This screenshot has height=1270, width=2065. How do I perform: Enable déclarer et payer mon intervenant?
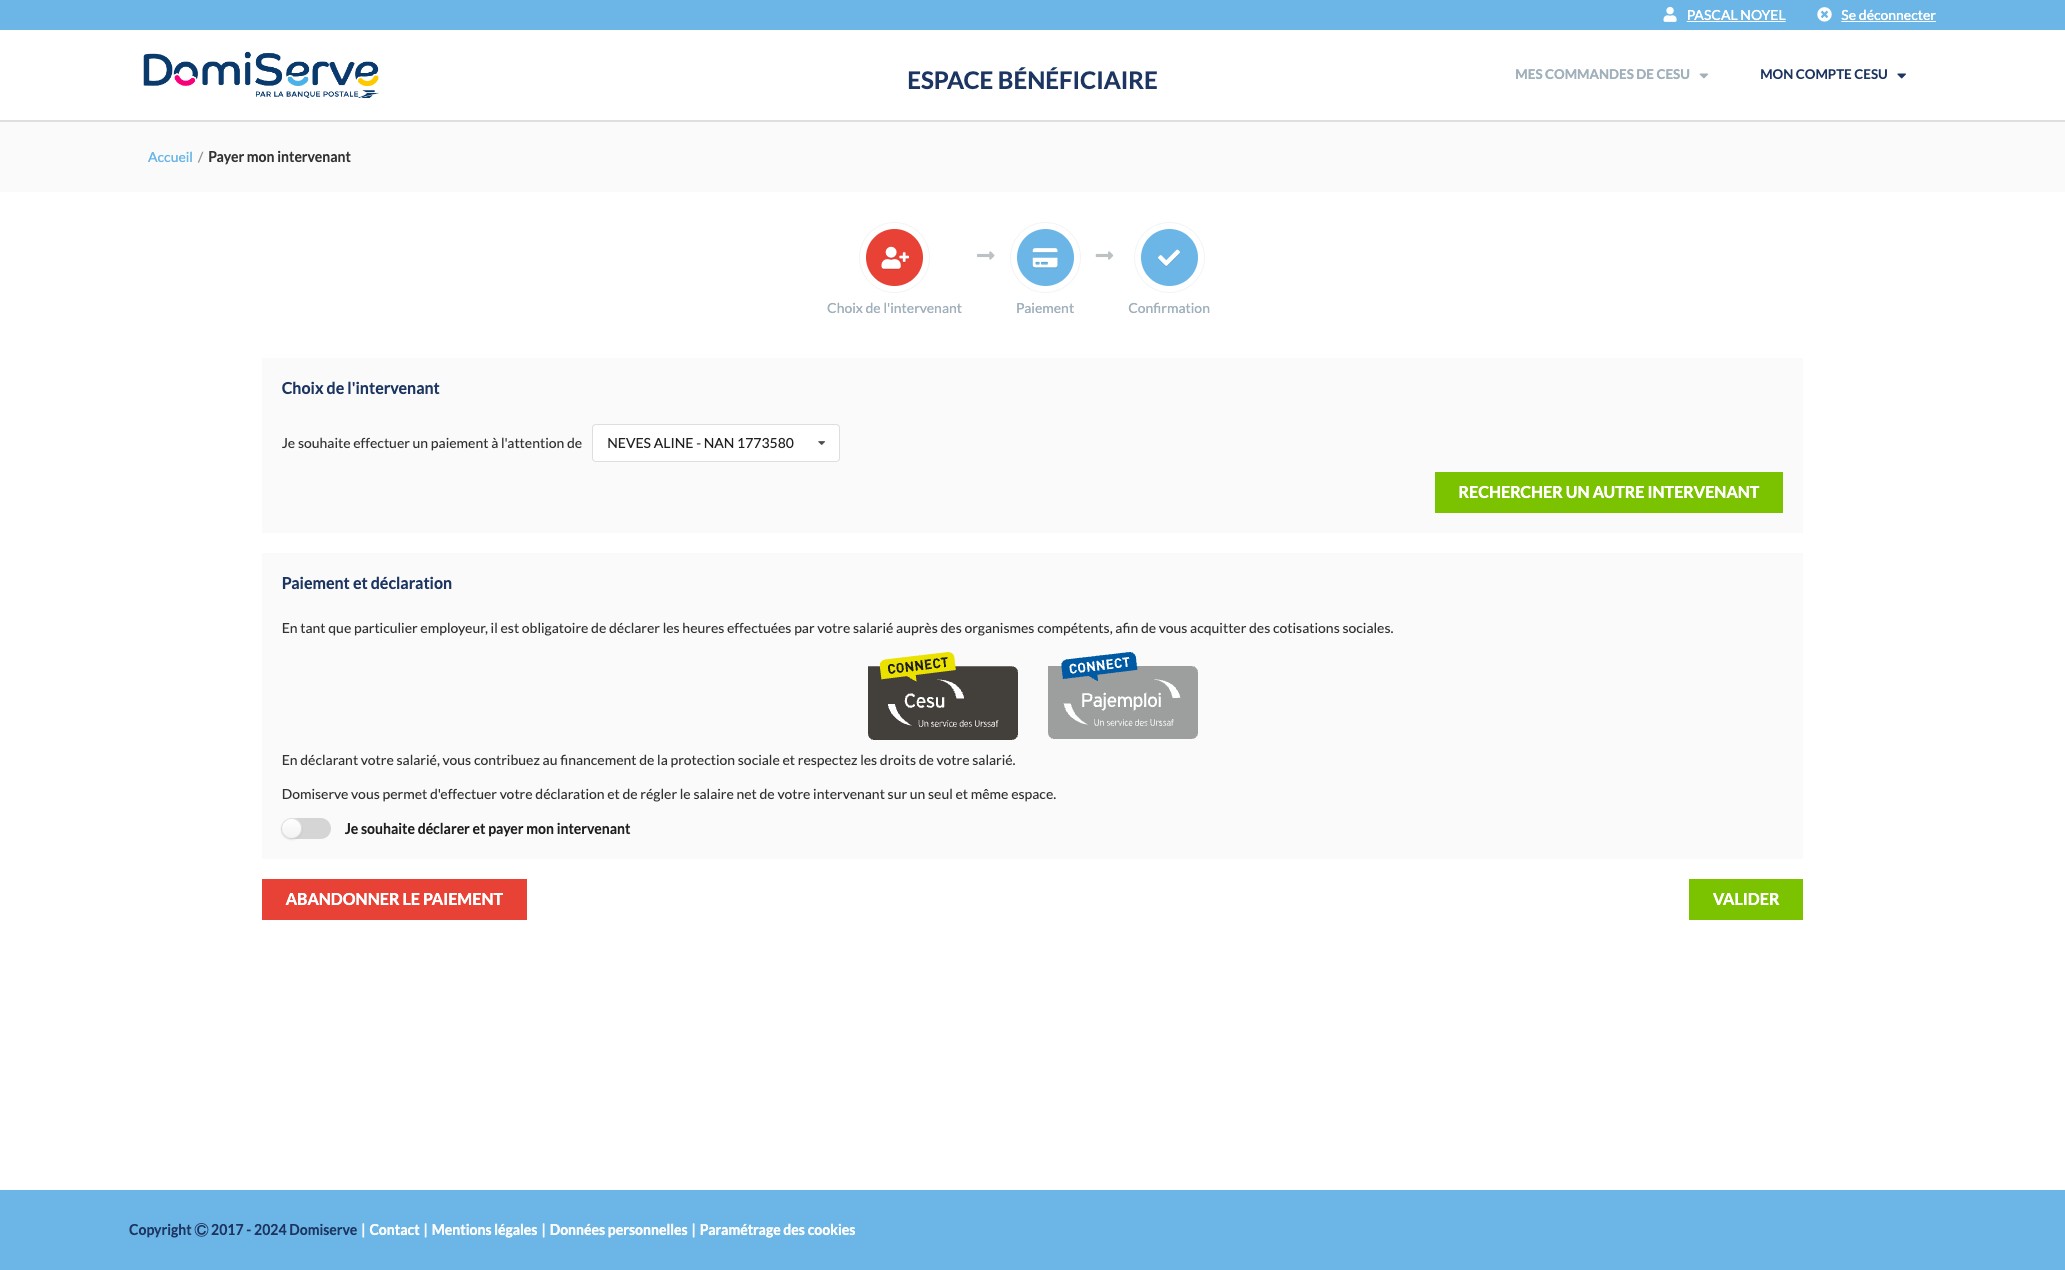pos(306,828)
